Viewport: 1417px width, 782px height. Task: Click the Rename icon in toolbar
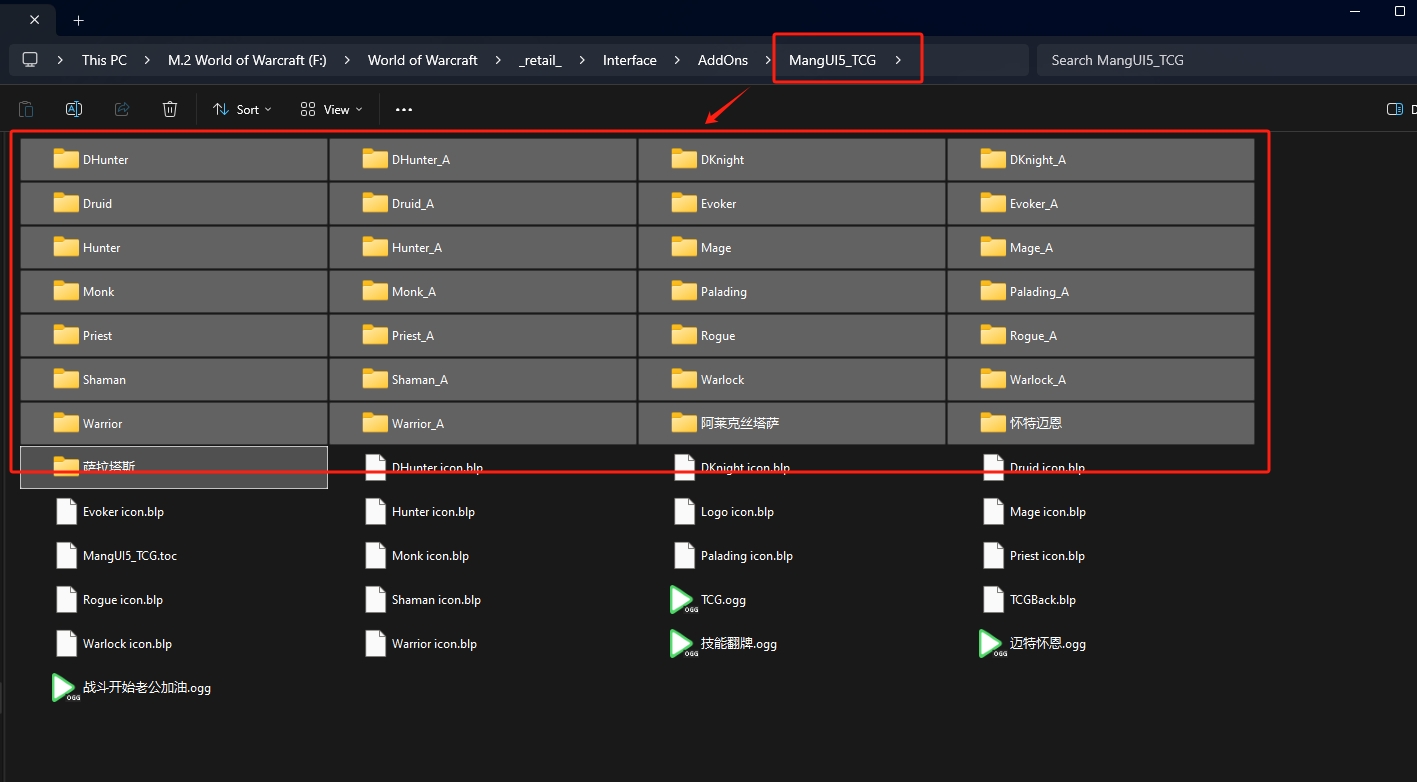pos(74,109)
